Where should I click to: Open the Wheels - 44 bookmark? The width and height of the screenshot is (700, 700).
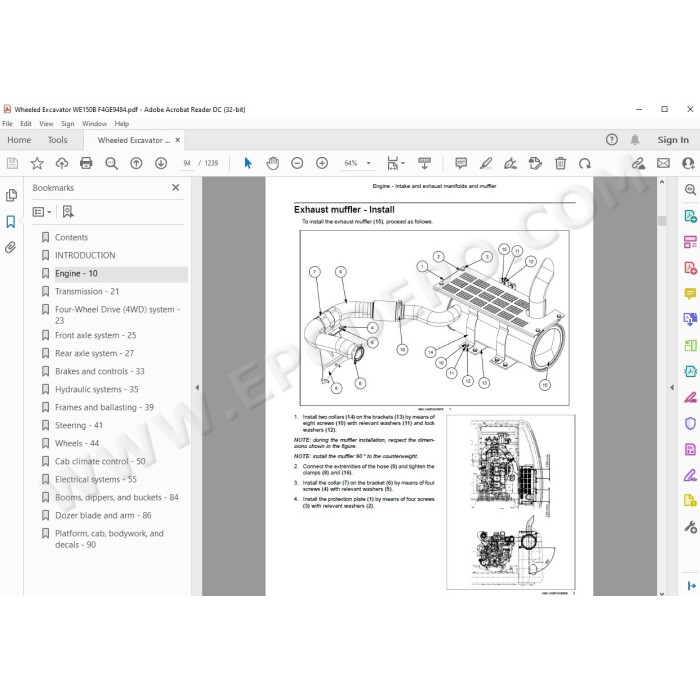[77, 443]
